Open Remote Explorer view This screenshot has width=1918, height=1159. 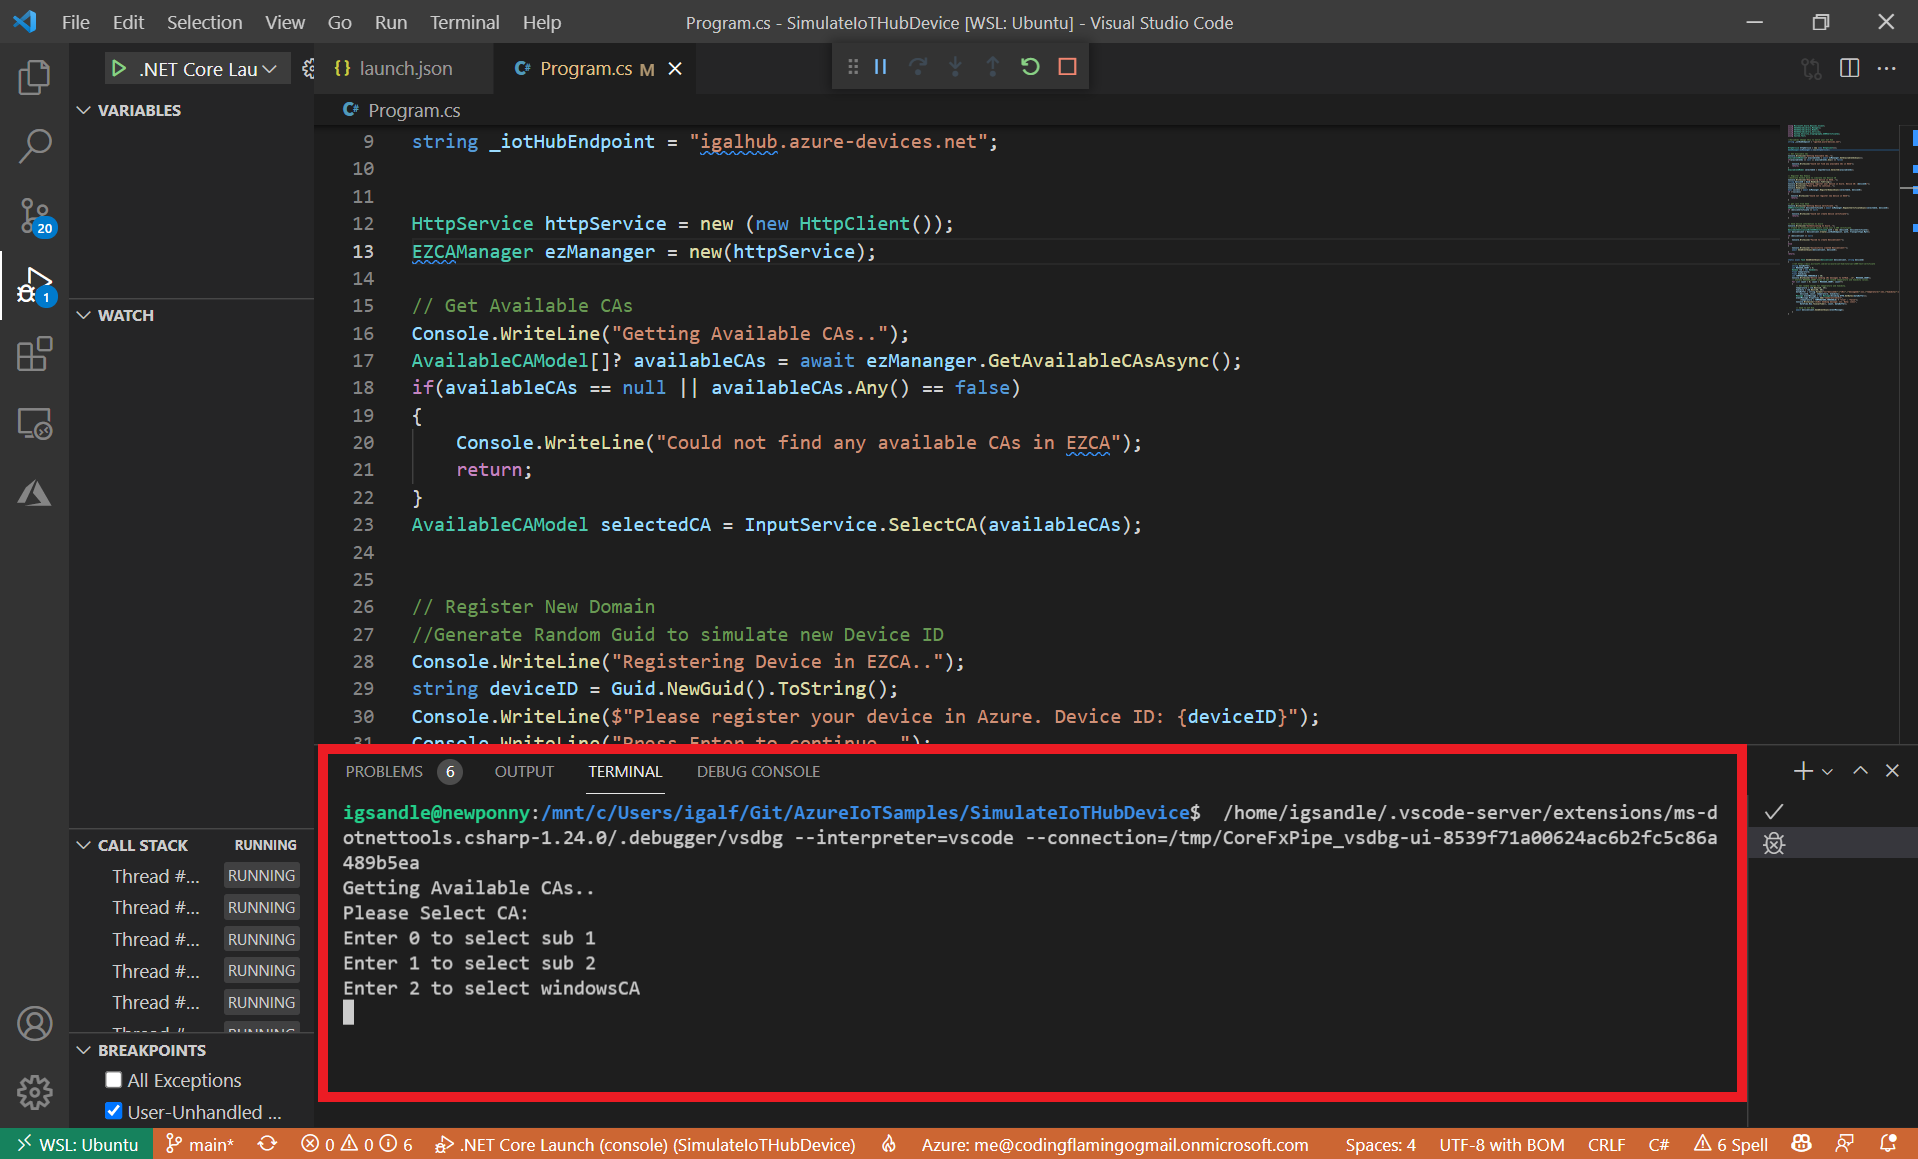[x=34, y=424]
